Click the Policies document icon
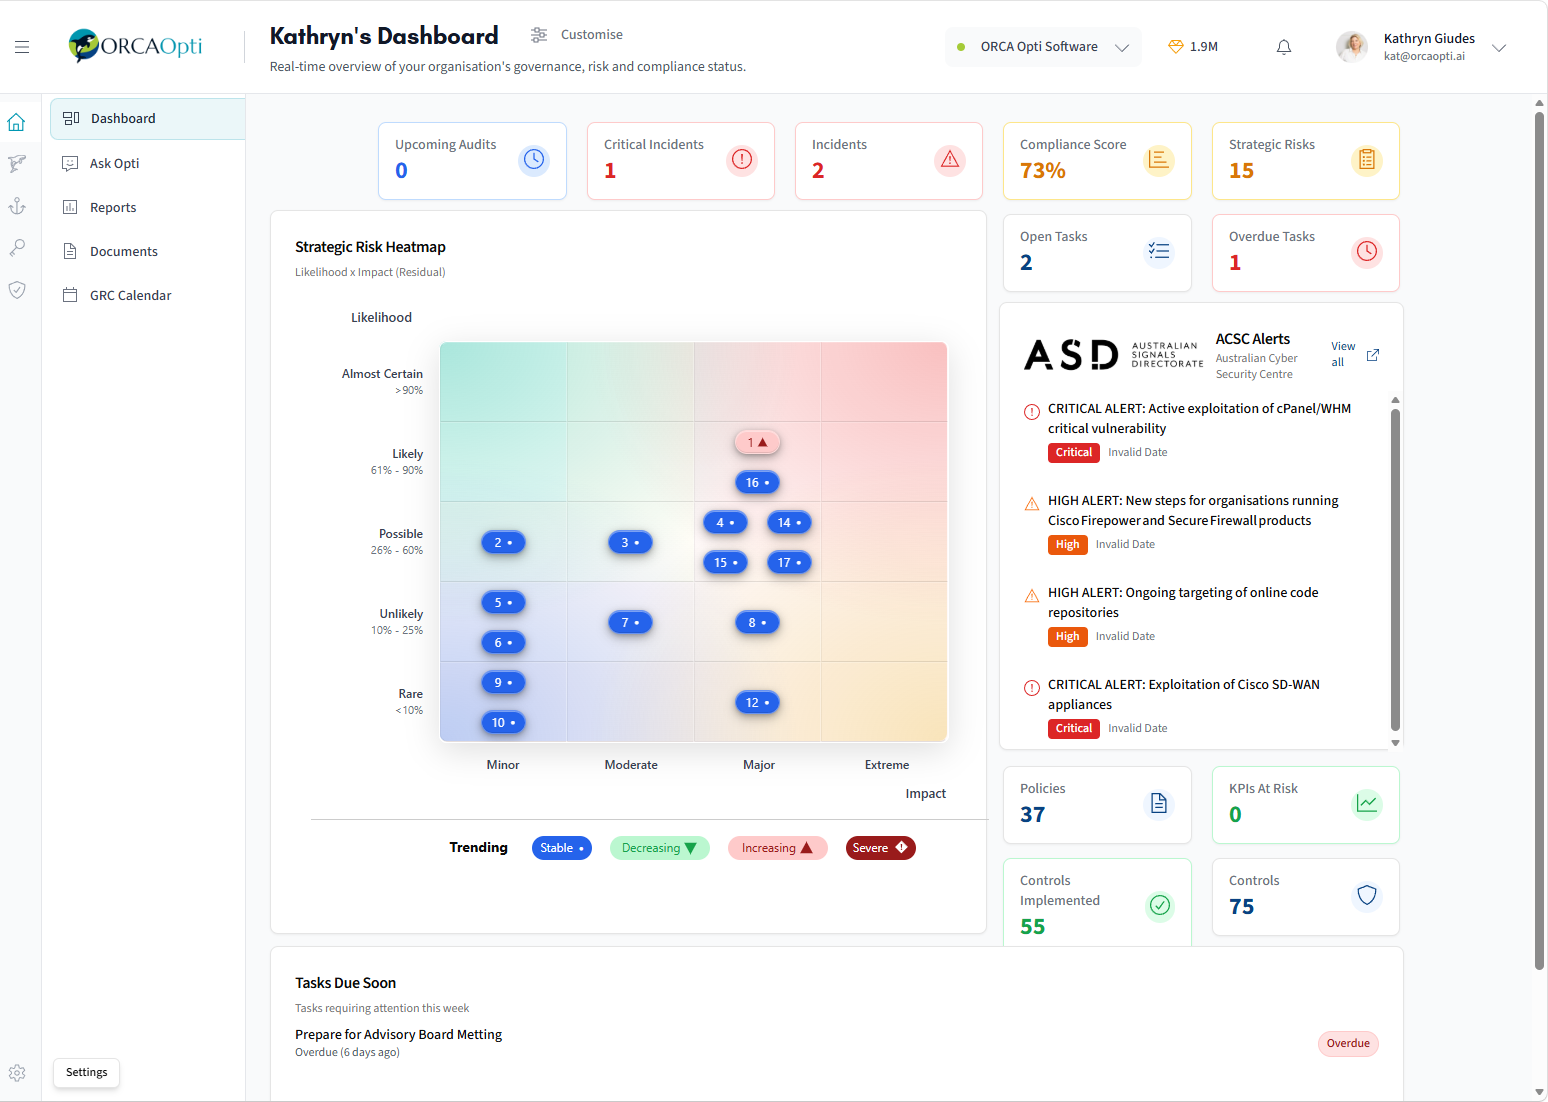The width and height of the screenshot is (1548, 1102). pyautogui.click(x=1159, y=804)
